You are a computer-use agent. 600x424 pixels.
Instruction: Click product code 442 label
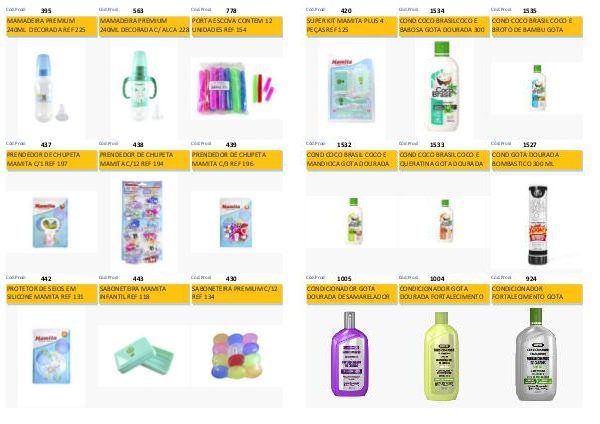(46, 279)
